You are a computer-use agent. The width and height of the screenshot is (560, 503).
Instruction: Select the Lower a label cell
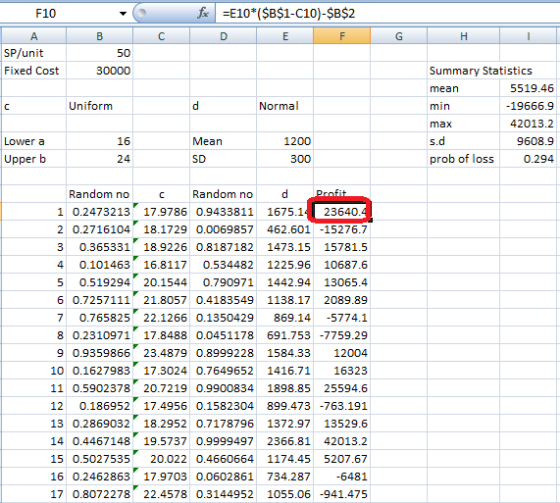[x=34, y=141]
